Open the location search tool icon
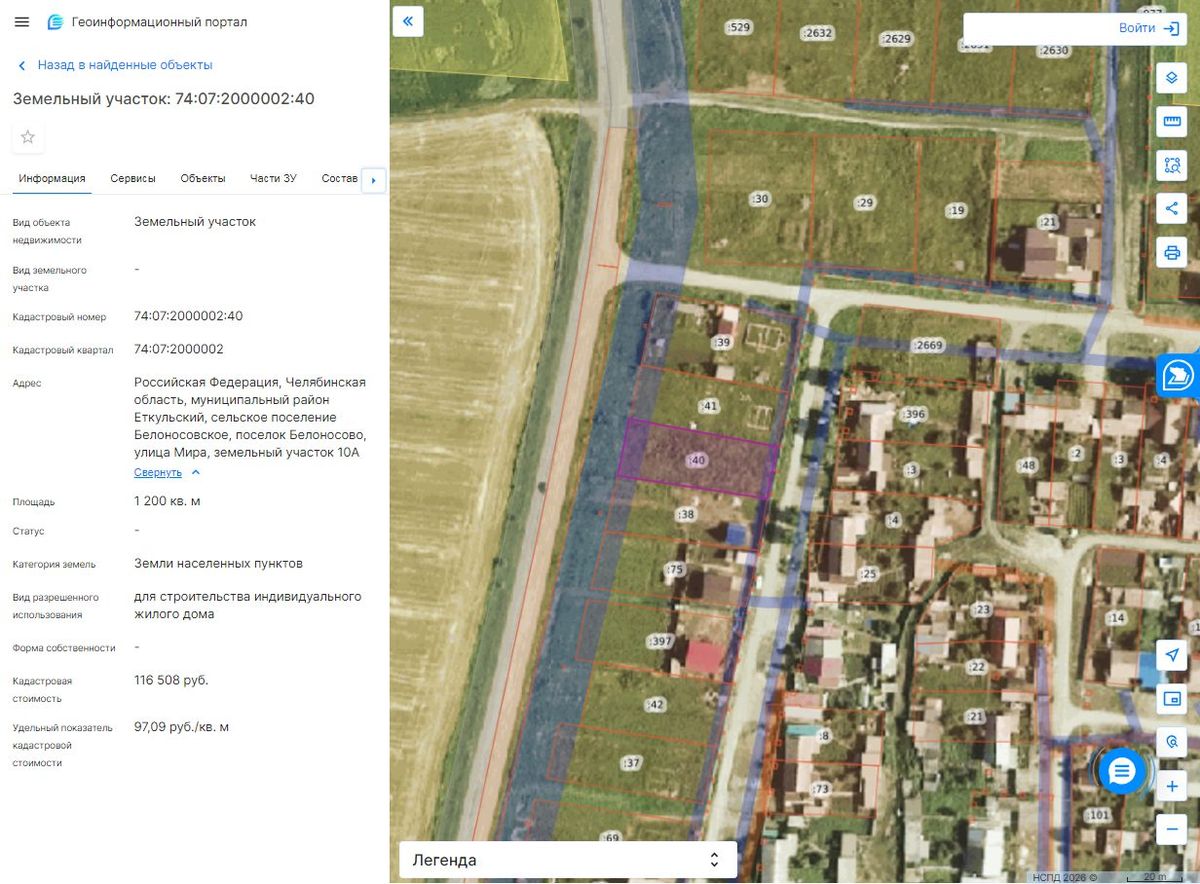This screenshot has width=1200, height=884. tap(1172, 742)
